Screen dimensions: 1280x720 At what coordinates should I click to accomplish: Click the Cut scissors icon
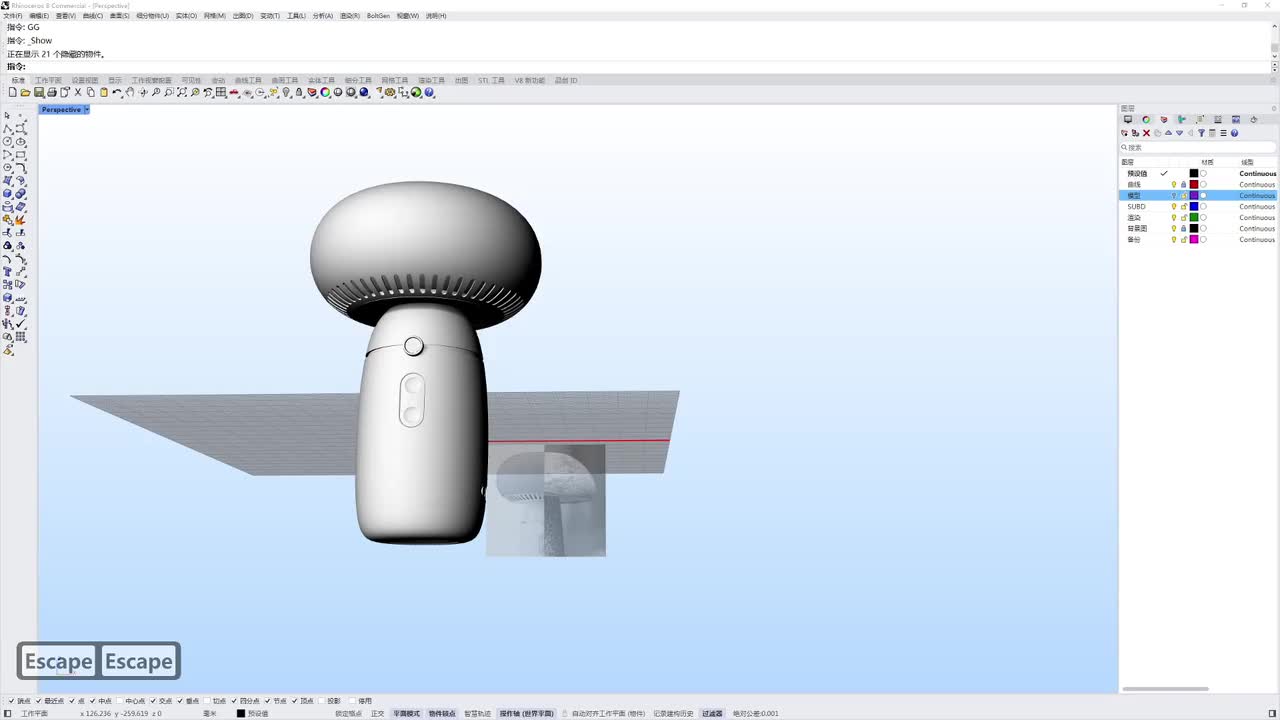tap(78, 92)
